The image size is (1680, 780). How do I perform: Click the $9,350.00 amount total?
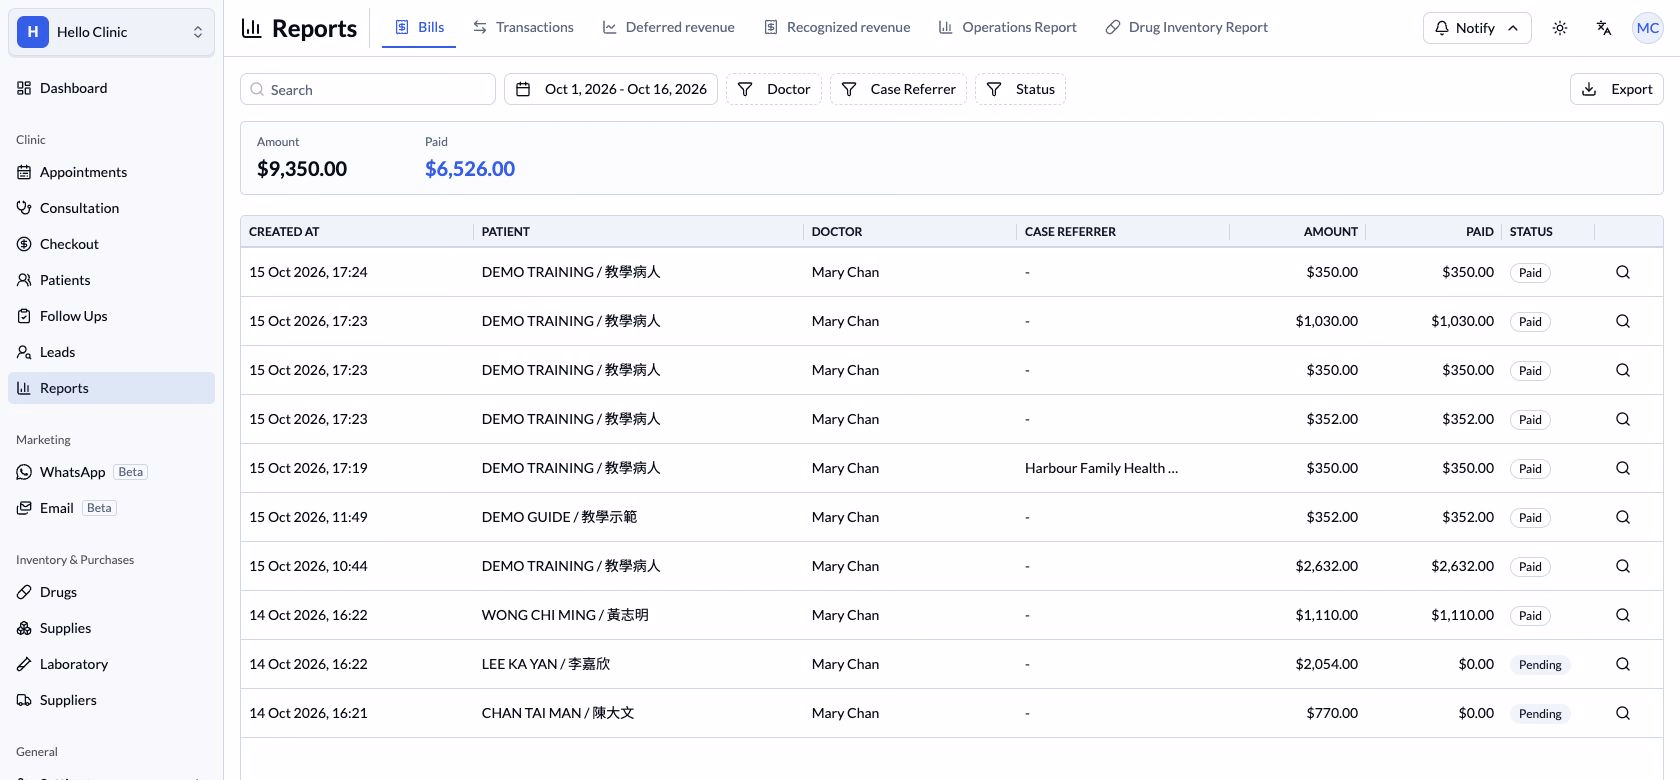pyautogui.click(x=302, y=169)
